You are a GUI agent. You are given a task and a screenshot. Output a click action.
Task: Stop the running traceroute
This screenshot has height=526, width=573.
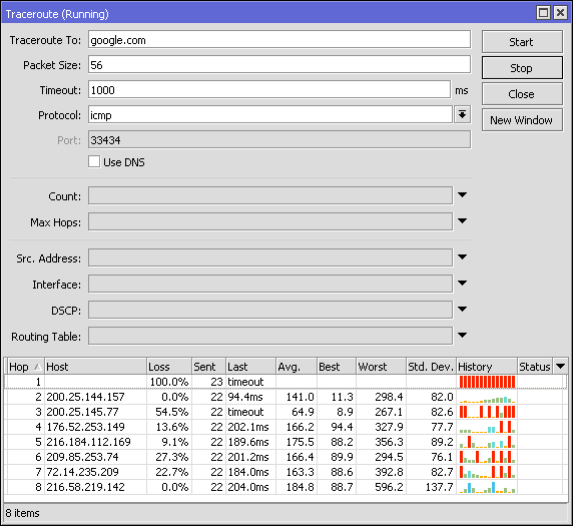pyautogui.click(x=522, y=68)
